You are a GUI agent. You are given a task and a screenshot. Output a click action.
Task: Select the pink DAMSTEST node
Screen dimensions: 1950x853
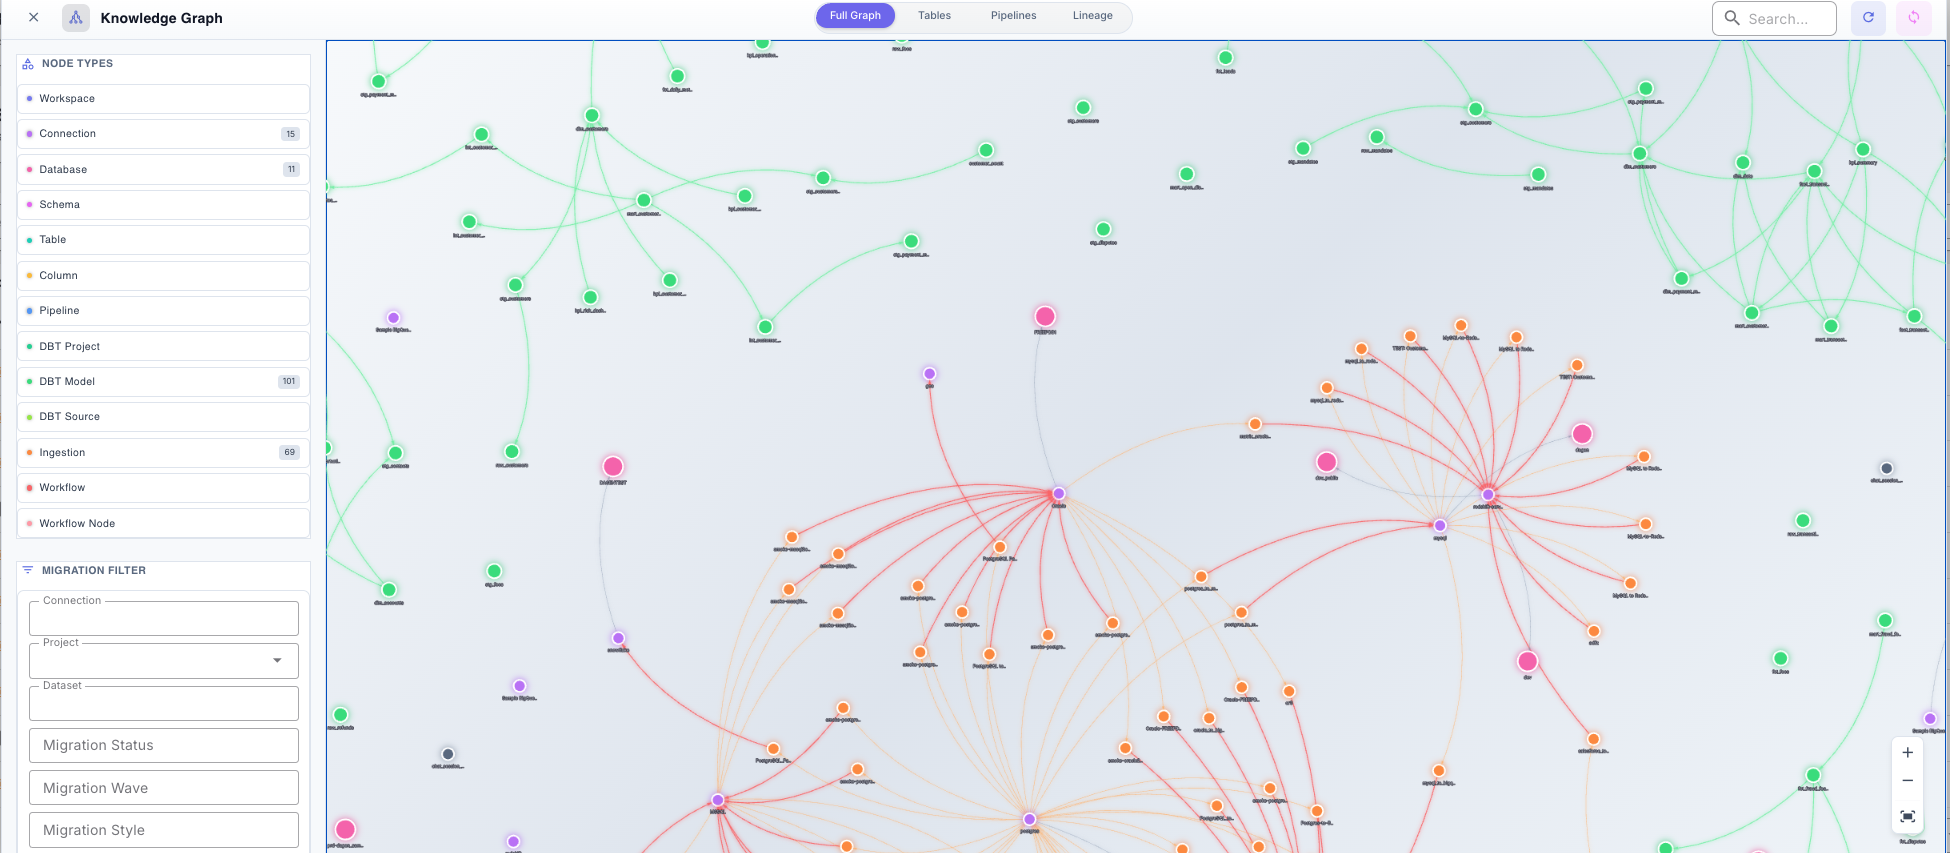coord(613,466)
